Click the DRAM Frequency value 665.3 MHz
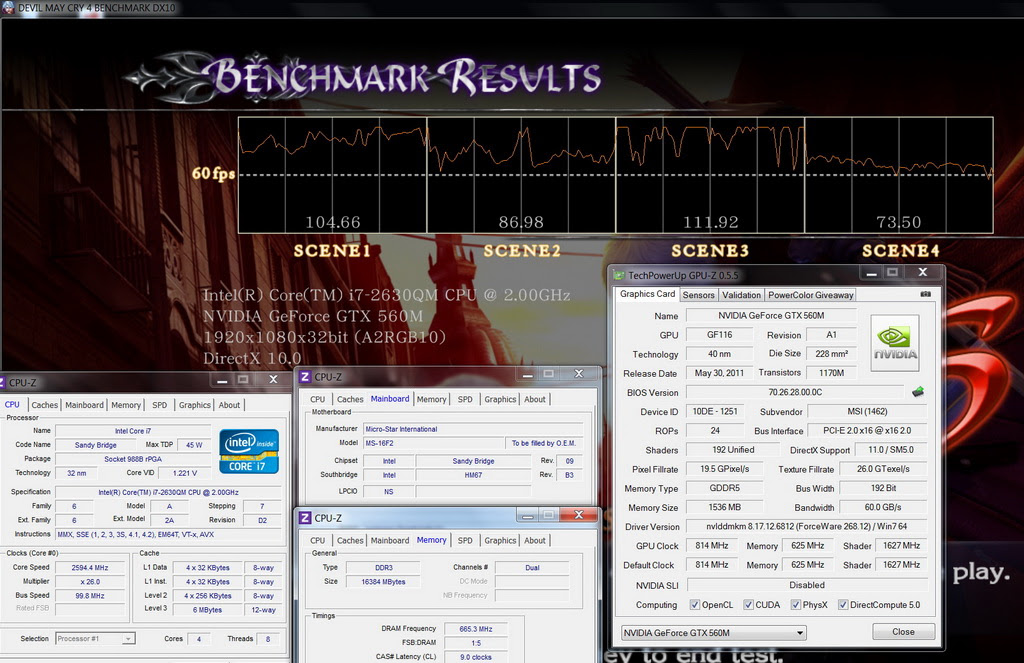 (x=475, y=628)
